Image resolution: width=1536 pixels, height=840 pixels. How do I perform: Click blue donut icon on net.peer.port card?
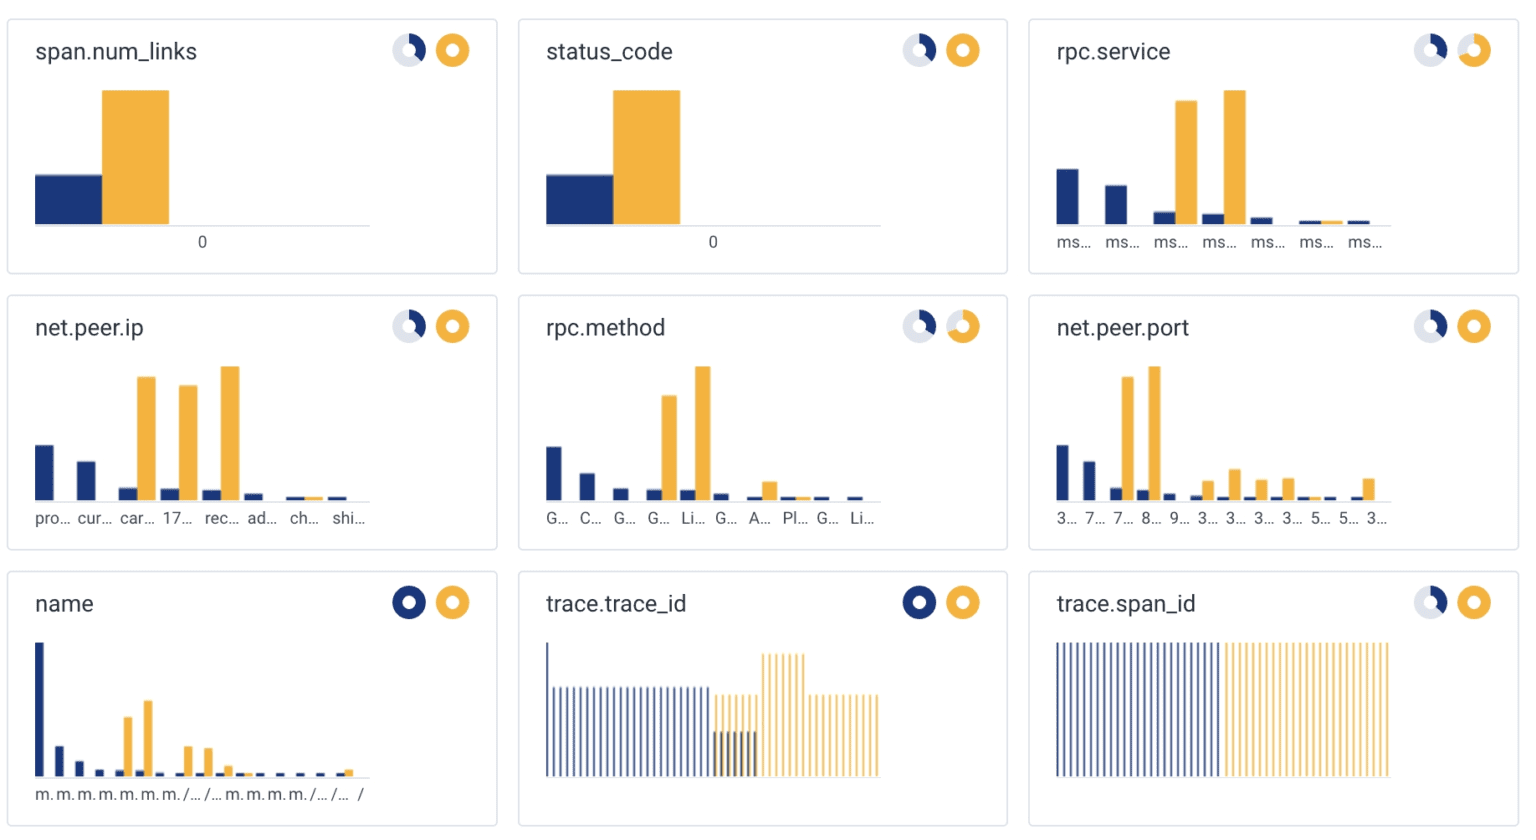point(1431,326)
